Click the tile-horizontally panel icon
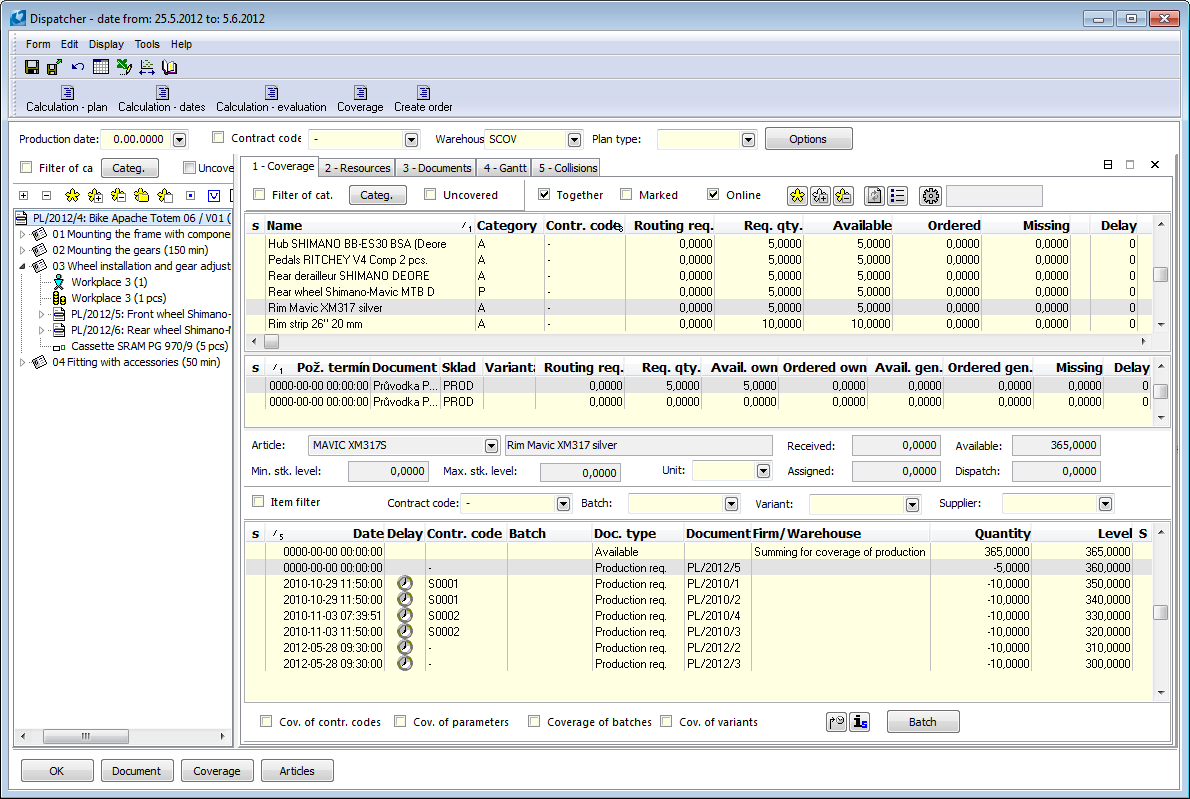This screenshot has width=1190, height=799. 1108,165
